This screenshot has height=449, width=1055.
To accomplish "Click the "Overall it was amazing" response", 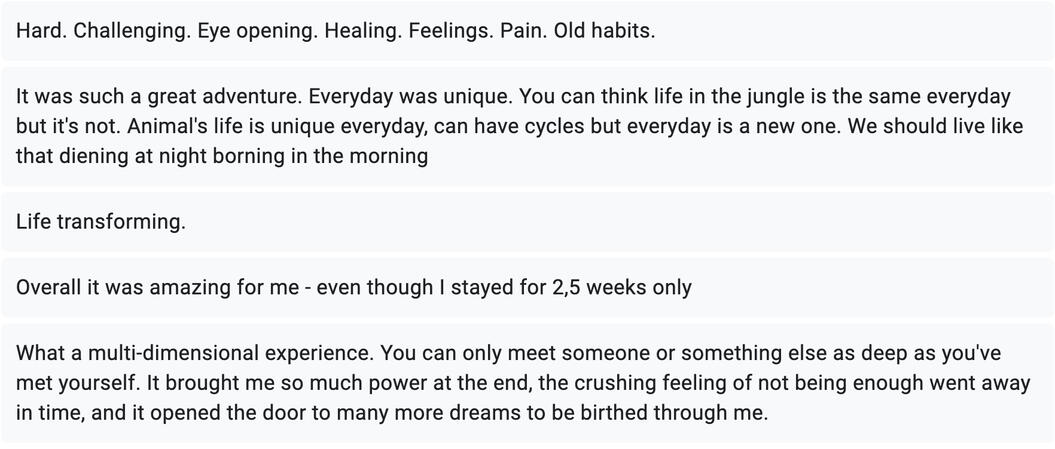I will (x=353, y=288).
